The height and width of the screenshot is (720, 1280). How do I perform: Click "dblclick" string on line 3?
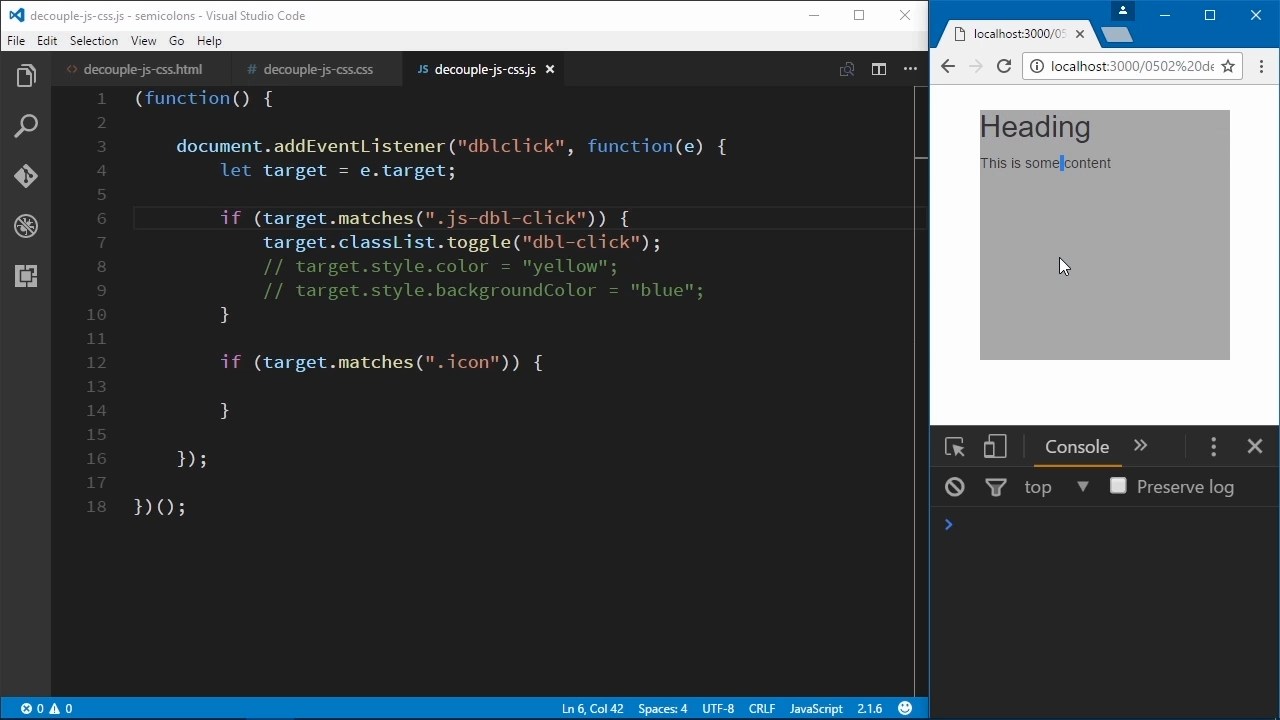(511, 146)
